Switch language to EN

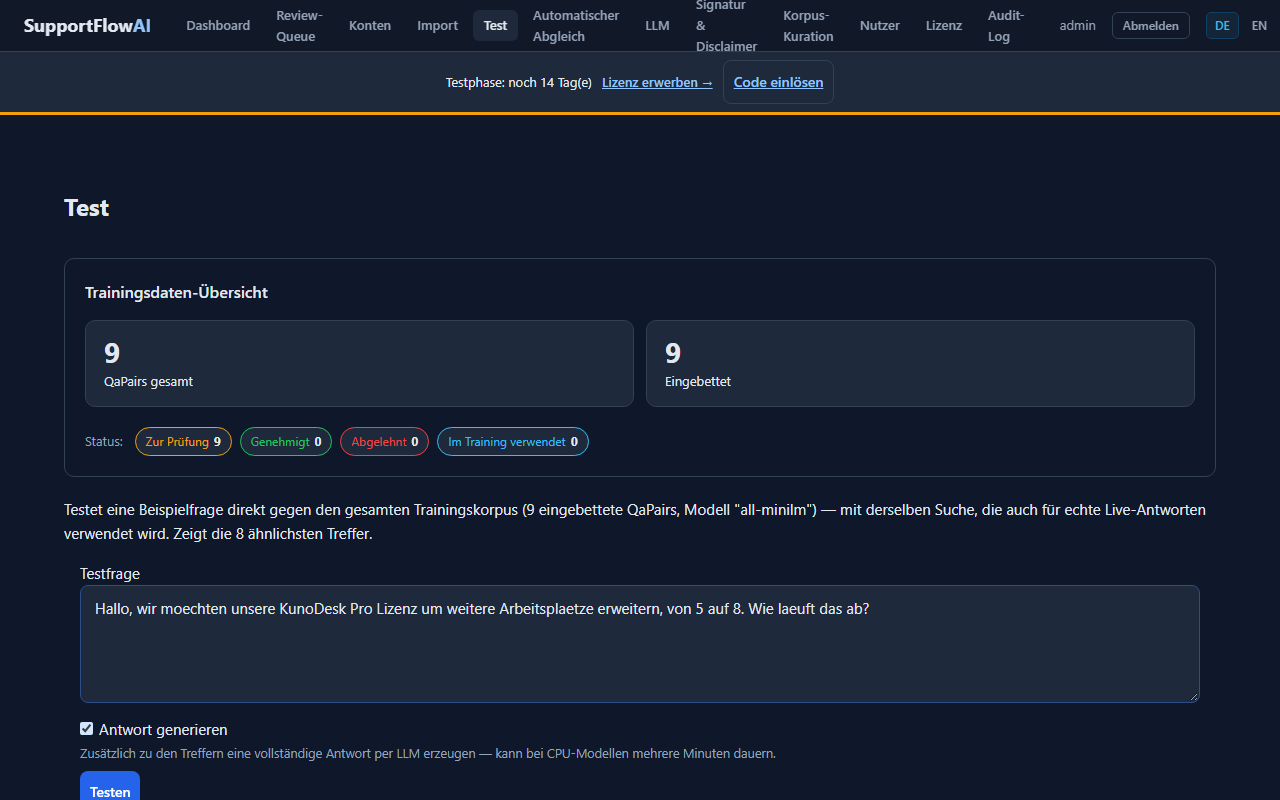point(1259,26)
